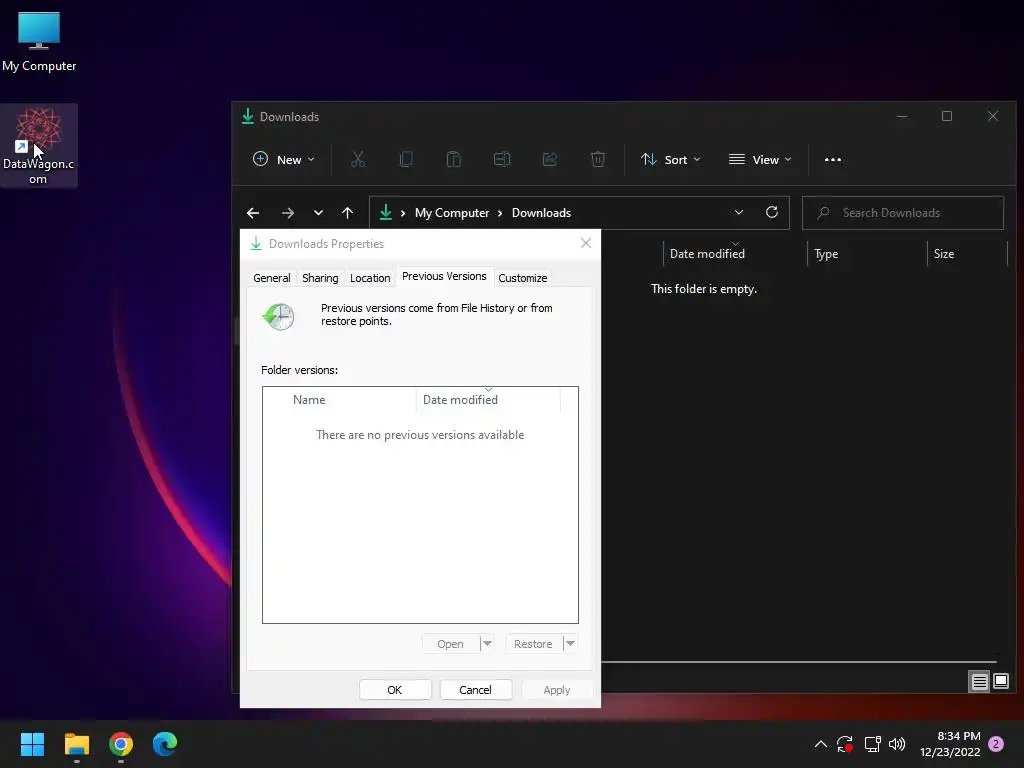The height and width of the screenshot is (768, 1024).
Task: Show hidden system tray icons
Action: [821, 744]
